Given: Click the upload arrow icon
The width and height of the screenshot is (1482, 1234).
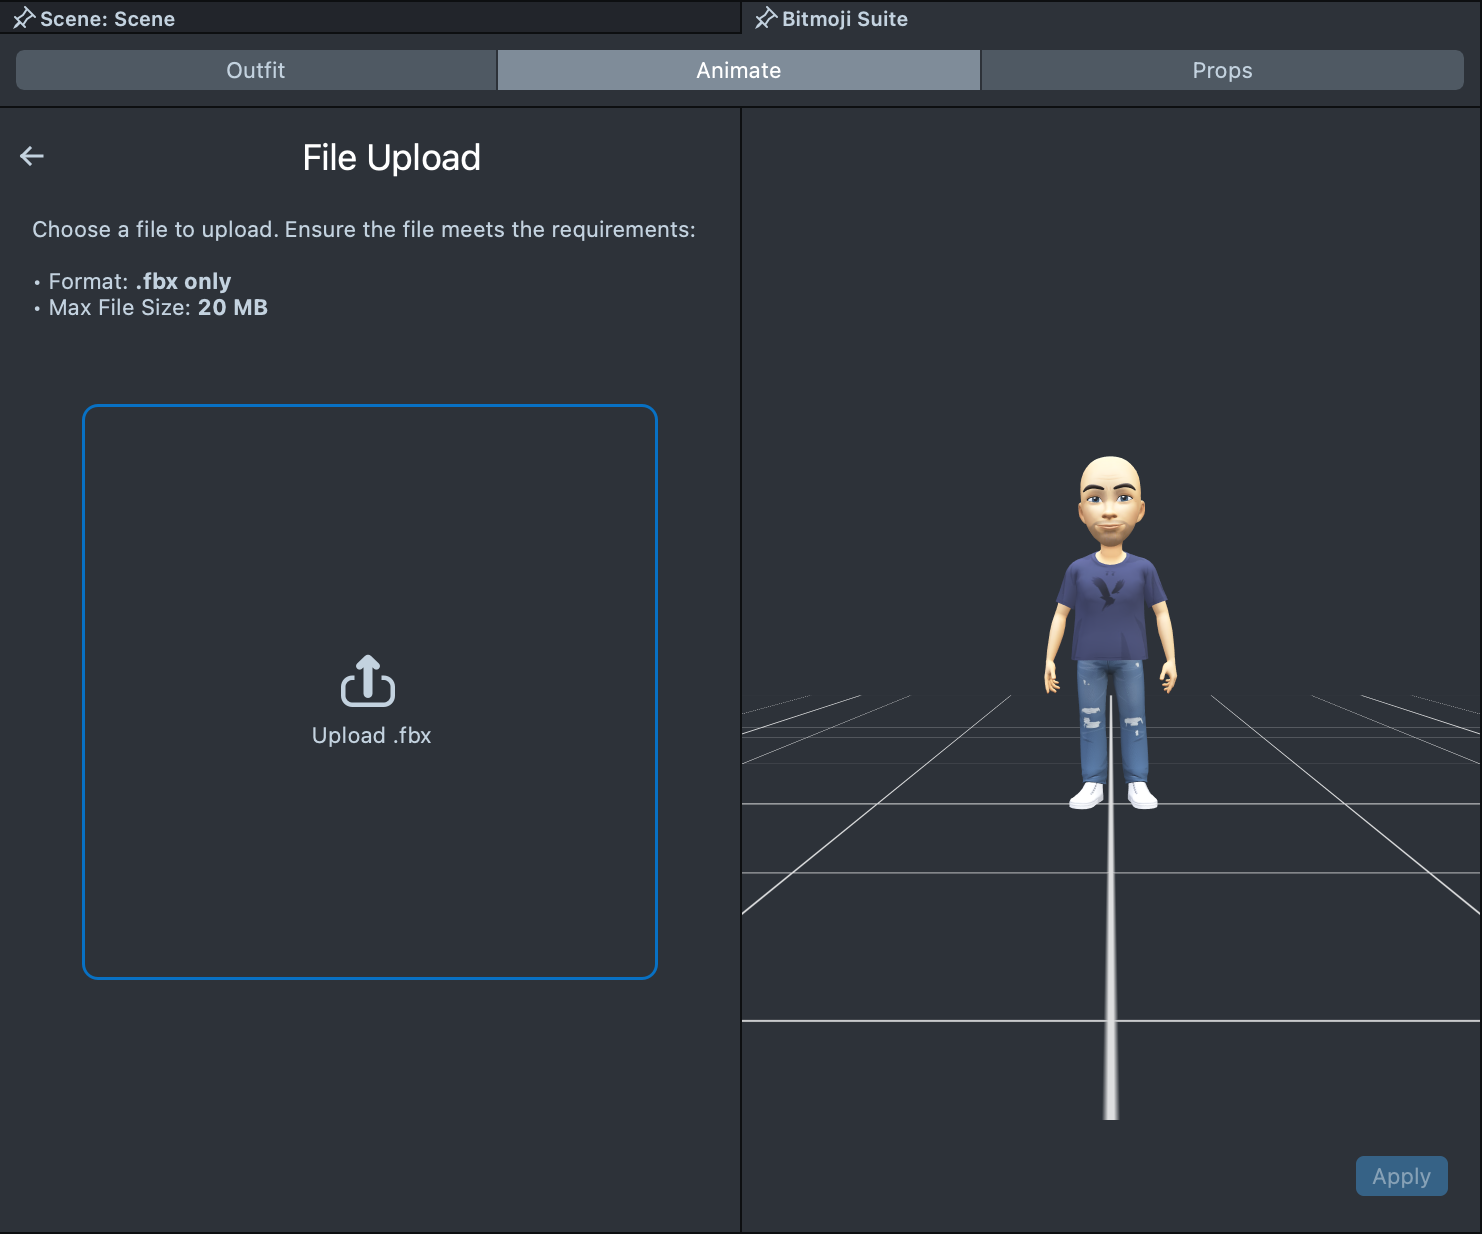Looking at the screenshot, I should (368, 681).
